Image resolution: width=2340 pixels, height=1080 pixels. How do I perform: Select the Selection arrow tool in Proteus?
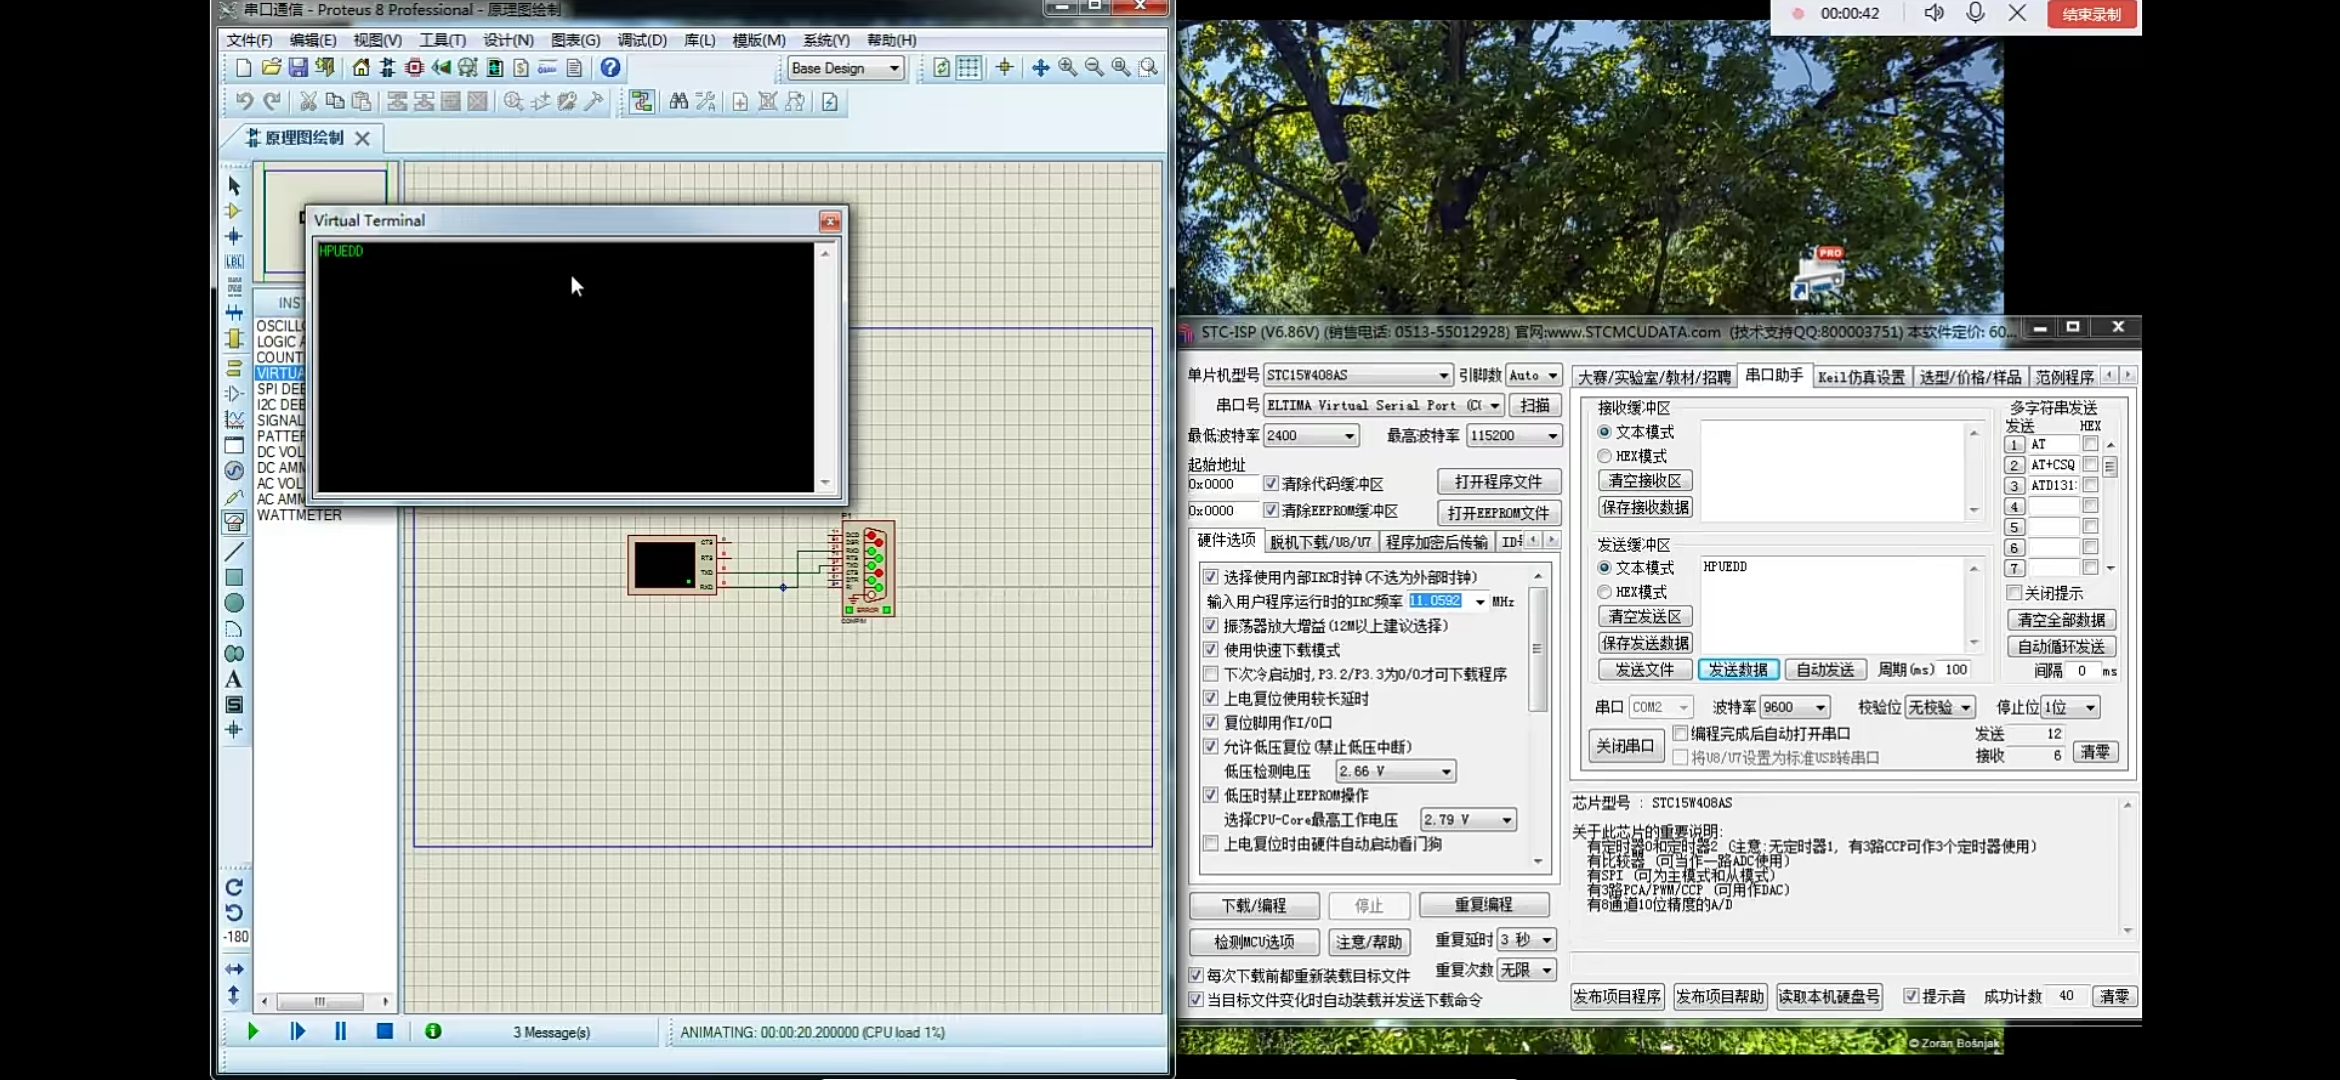click(233, 186)
